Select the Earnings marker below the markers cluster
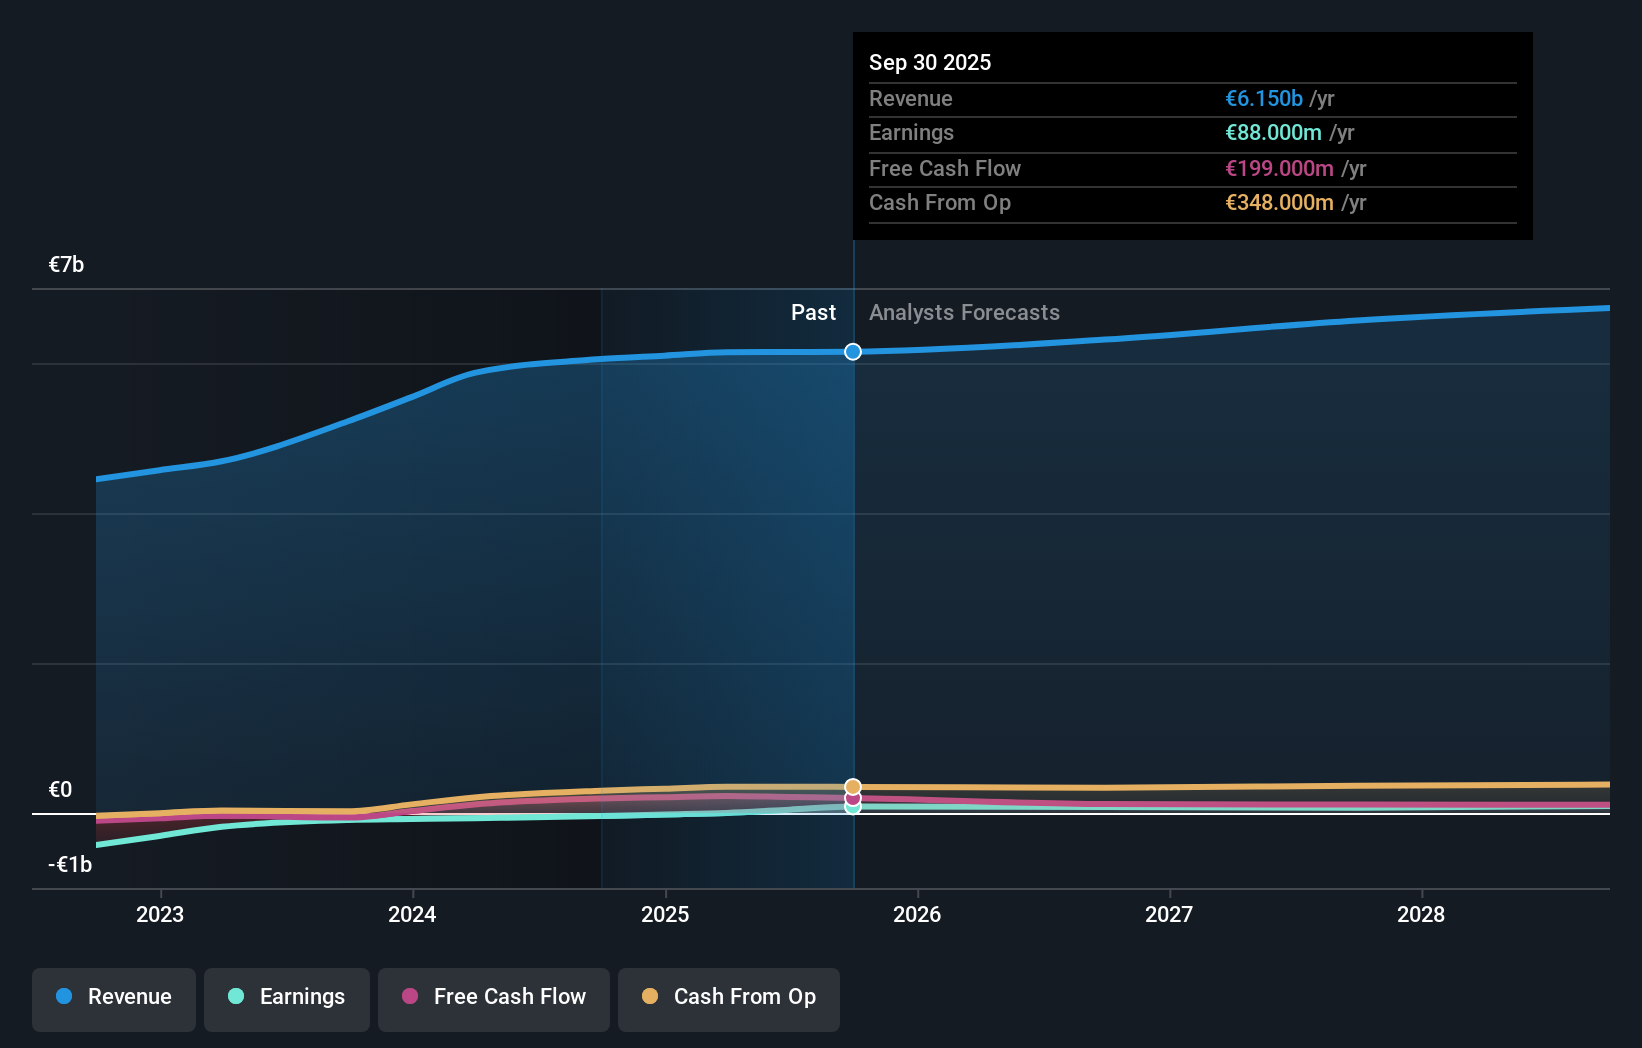 click(x=852, y=808)
